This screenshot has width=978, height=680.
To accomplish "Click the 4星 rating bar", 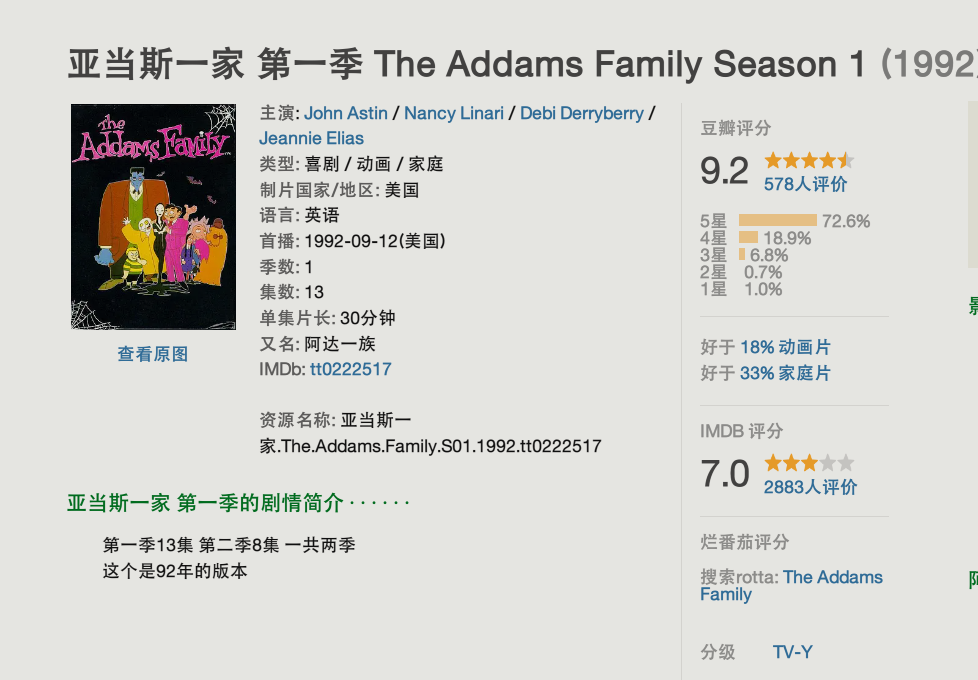I will point(748,238).
